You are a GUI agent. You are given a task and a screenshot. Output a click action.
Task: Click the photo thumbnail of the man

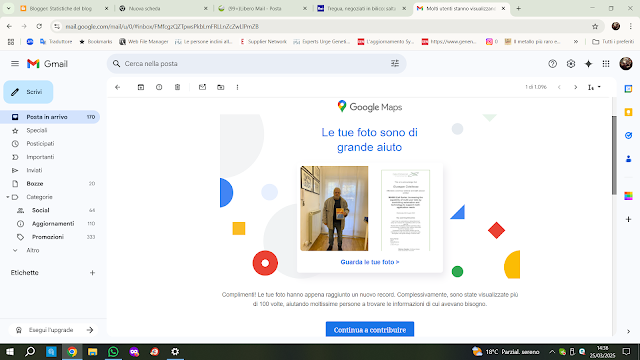click(x=334, y=208)
